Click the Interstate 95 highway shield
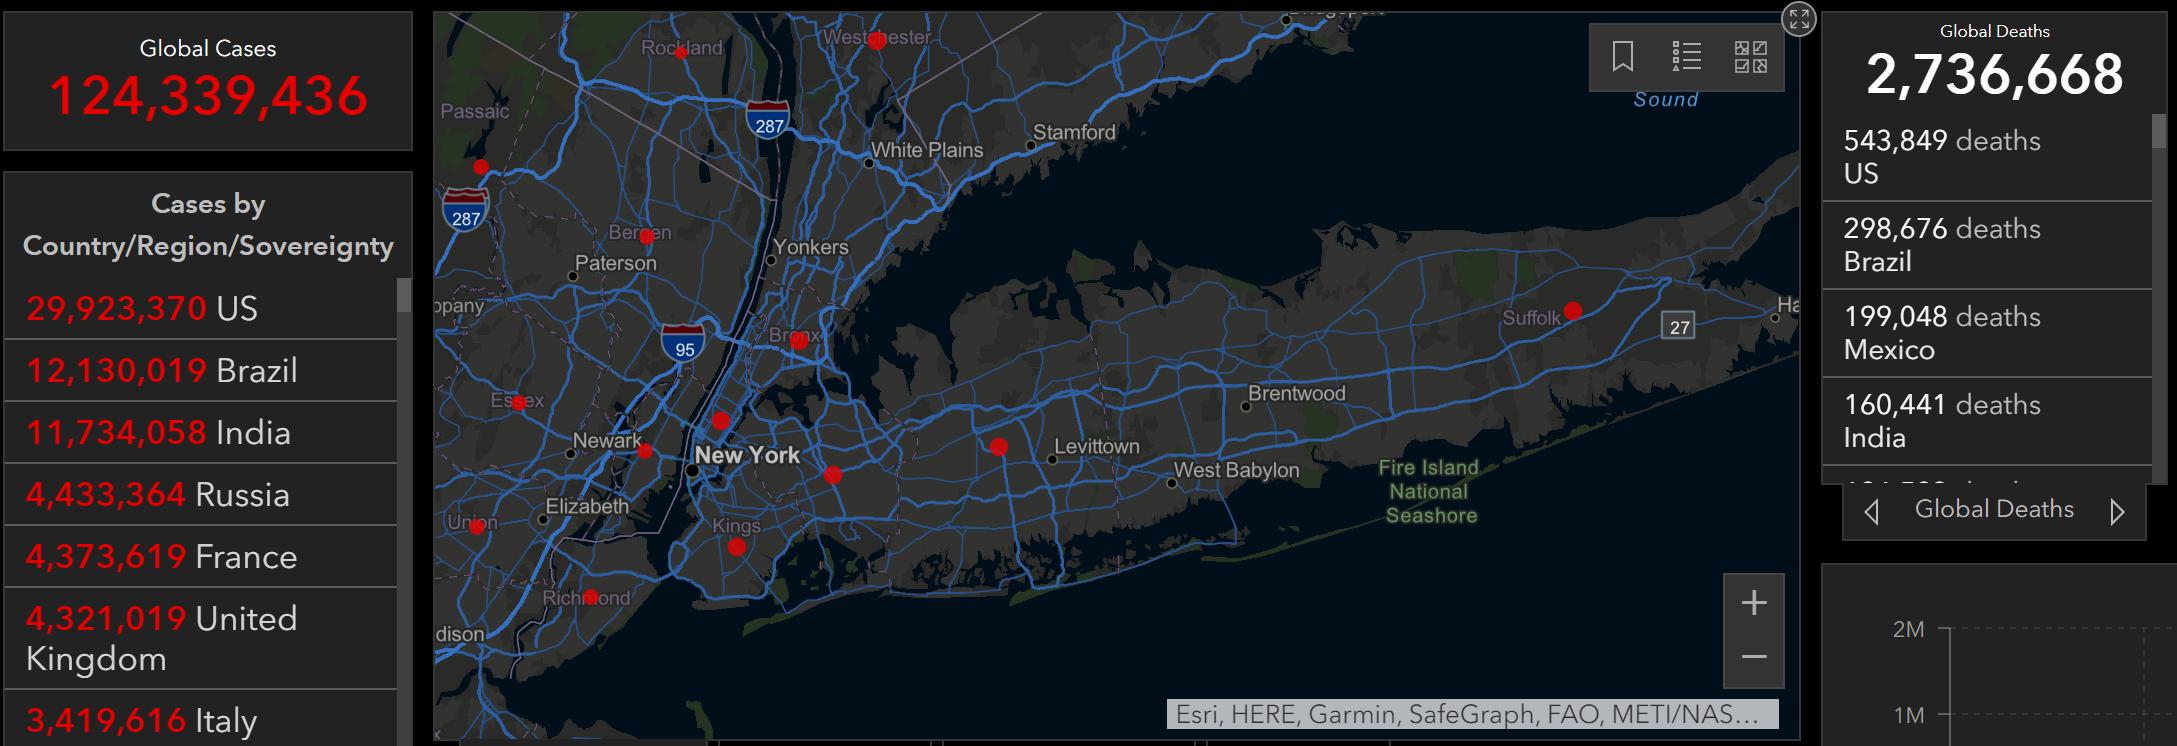Viewport: 2177px width, 746px height. 682,343
